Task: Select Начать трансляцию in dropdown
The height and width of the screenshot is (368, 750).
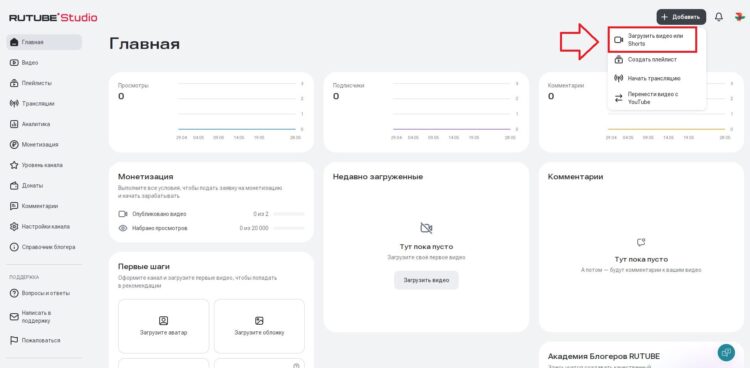Action: click(657, 78)
